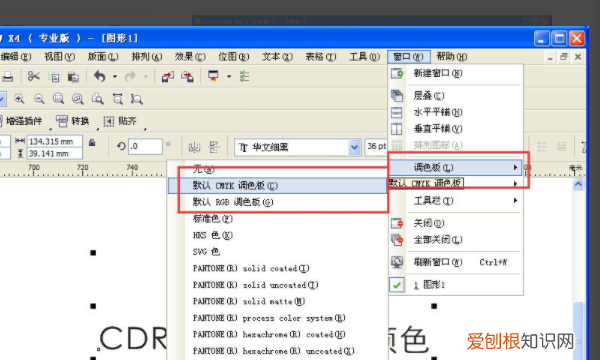Viewport: 600px width, 360px height.
Task: Click the Zoom to page icon
Action: tap(98, 99)
